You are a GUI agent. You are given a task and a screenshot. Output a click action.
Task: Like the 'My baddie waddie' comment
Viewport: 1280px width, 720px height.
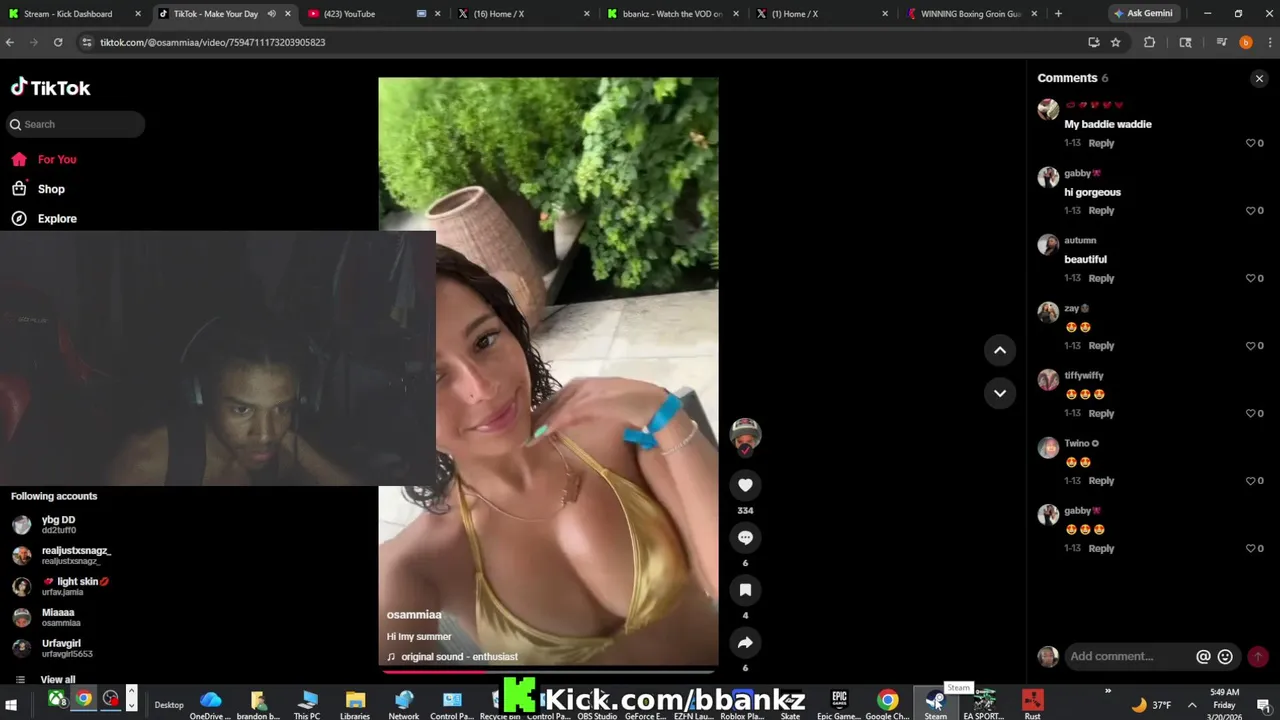coord(1250,143)
